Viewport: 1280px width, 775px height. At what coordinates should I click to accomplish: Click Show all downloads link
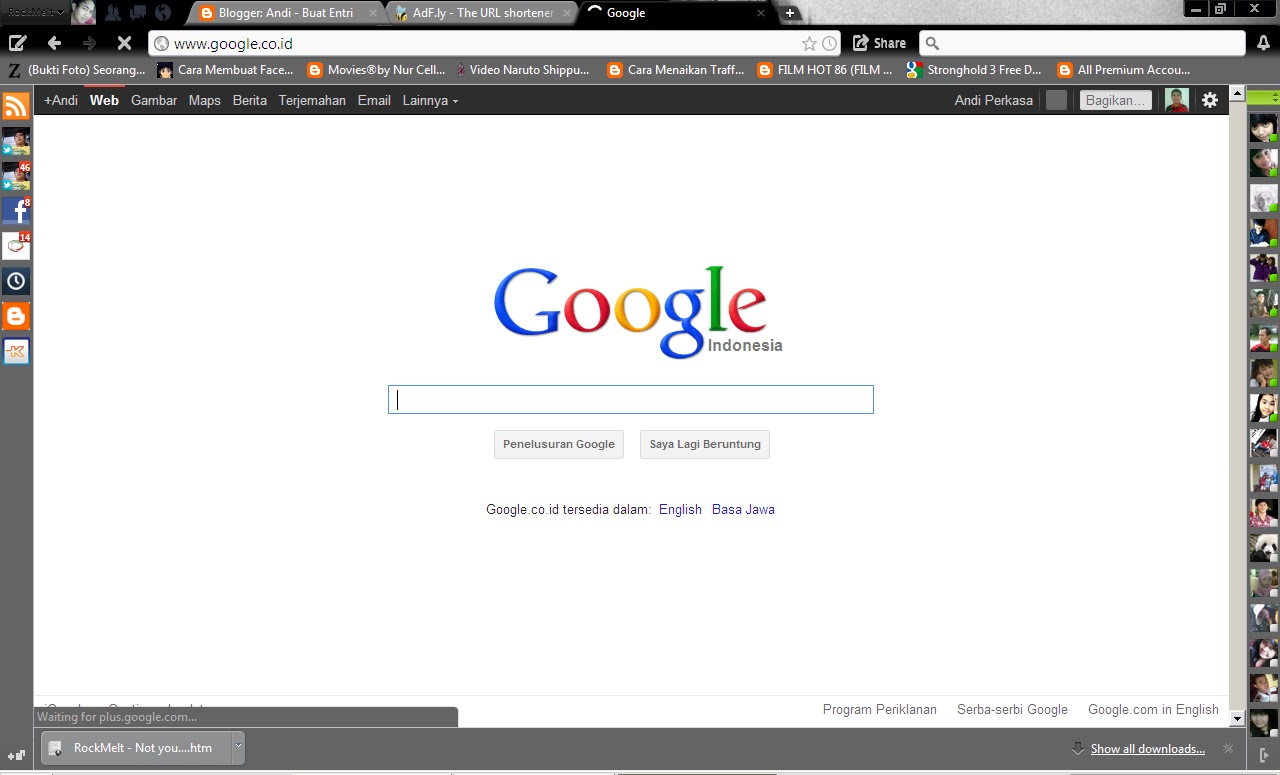[1147, 748]
